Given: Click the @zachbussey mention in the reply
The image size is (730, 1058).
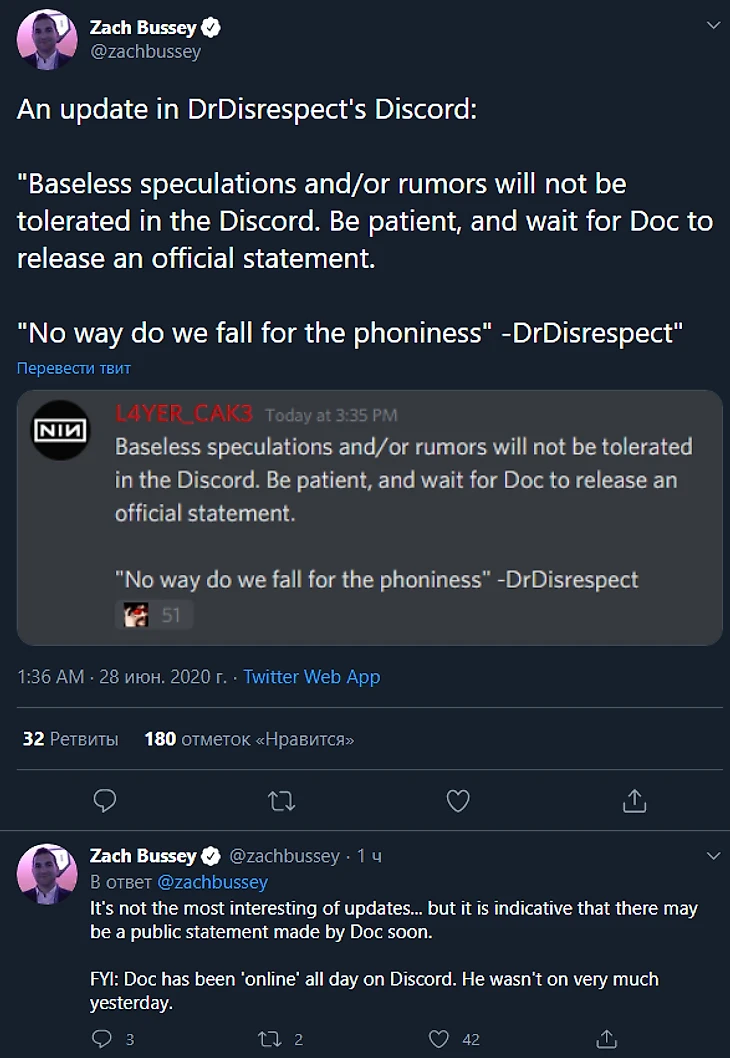Looking at the screenshot, I should coord(211,882).
